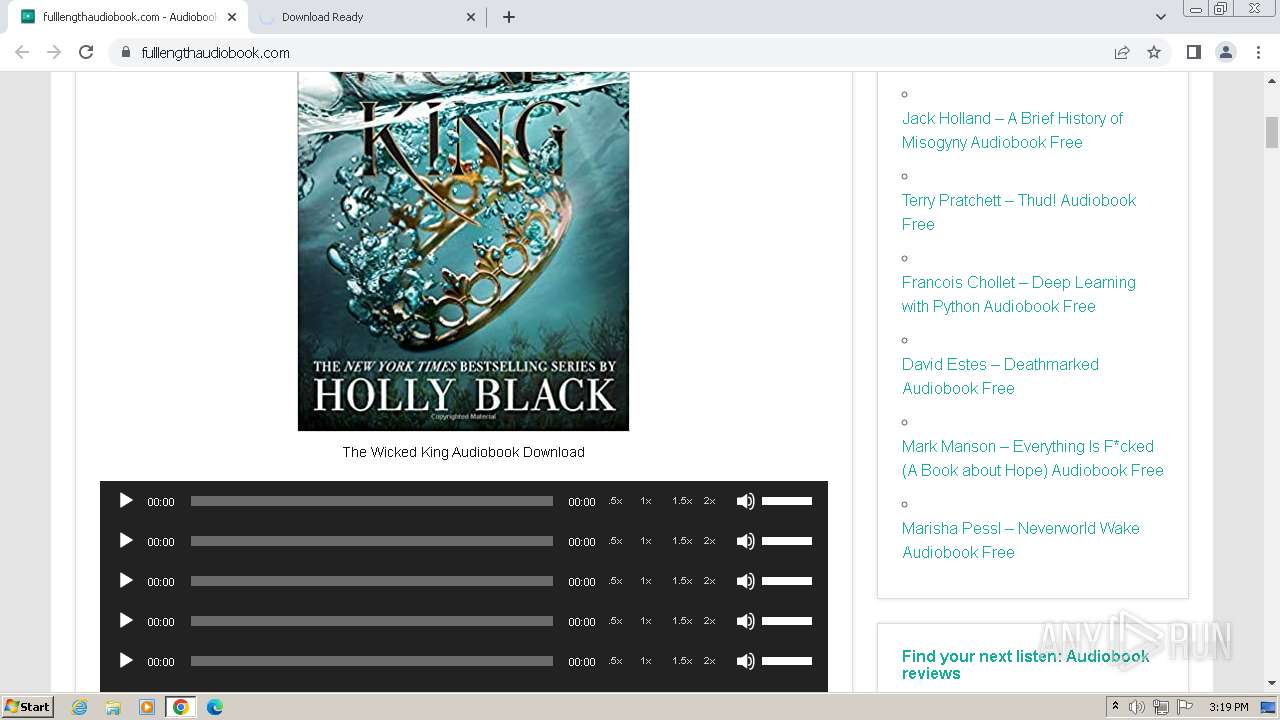
Task: Play the fourth audio track
Action: [126, 621]
